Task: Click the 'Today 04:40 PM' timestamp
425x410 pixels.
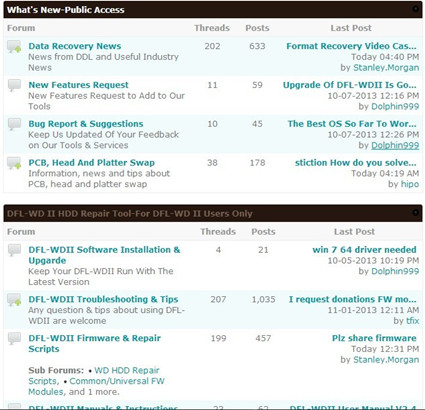Action: 385,57
